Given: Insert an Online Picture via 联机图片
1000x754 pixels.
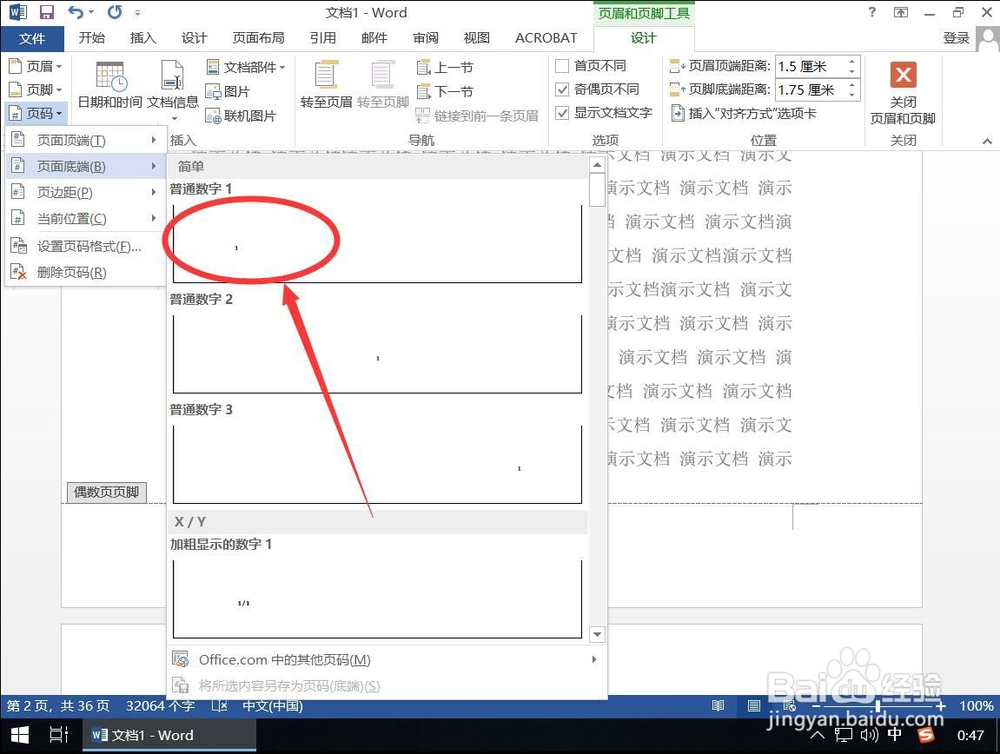Looking at the screenshot, I should (240, 115).
